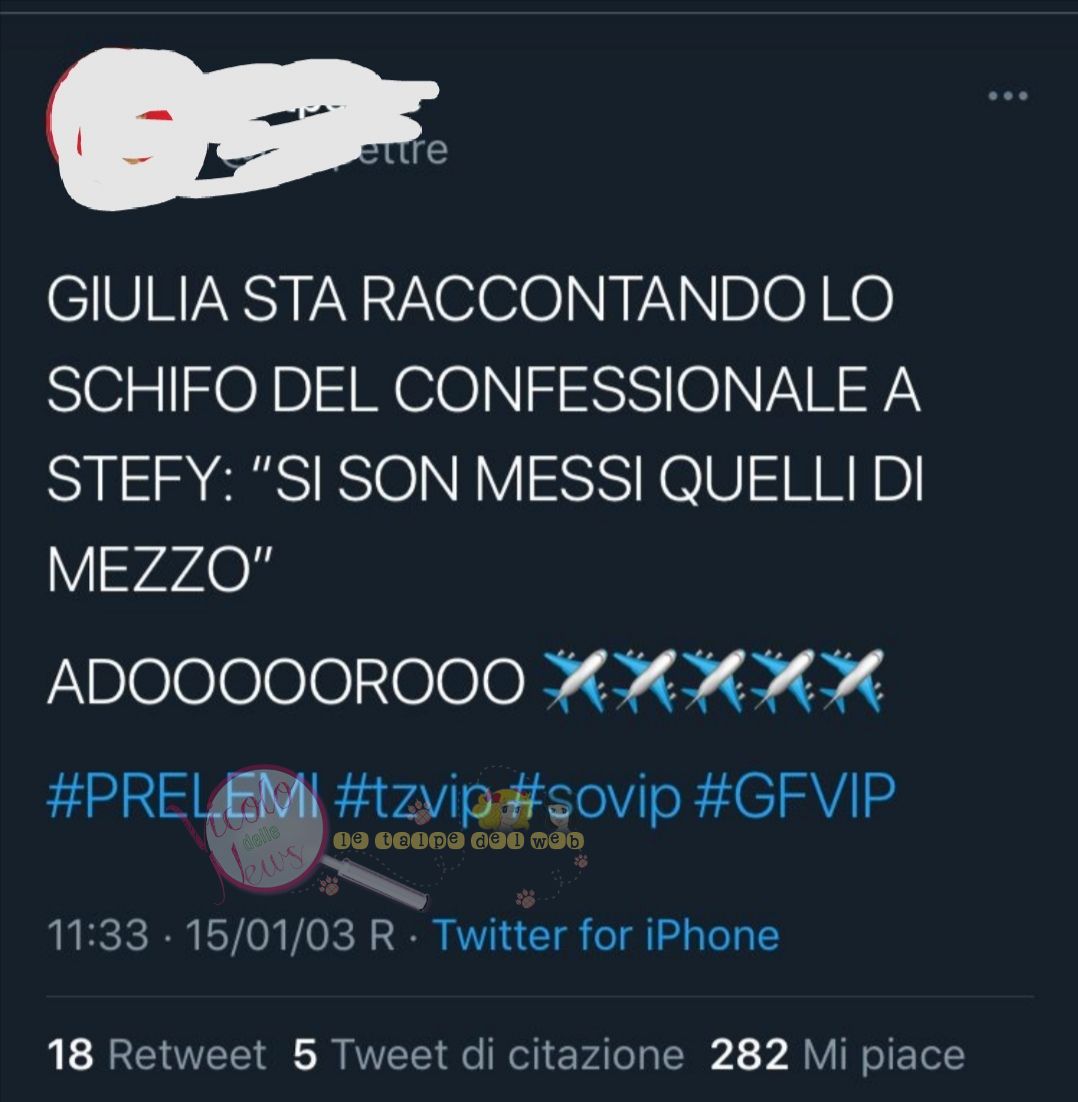Tap the last airplane emoji in the row

[850, 680]
